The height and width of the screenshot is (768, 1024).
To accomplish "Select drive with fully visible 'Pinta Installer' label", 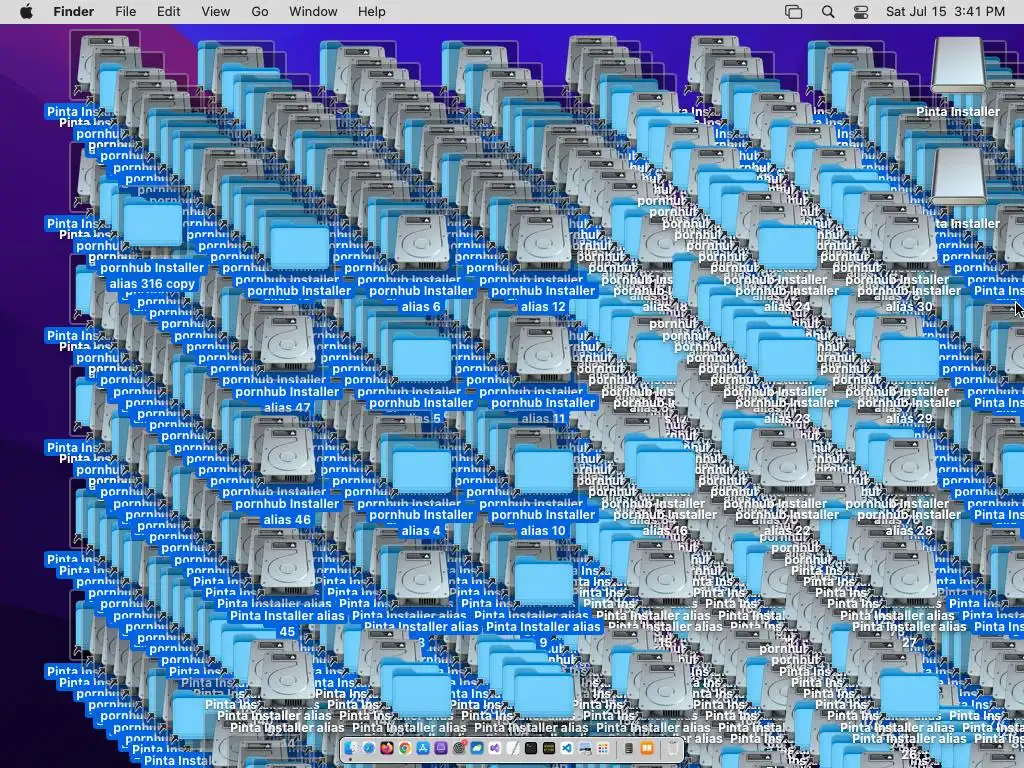I will click(x=958, y=64).
